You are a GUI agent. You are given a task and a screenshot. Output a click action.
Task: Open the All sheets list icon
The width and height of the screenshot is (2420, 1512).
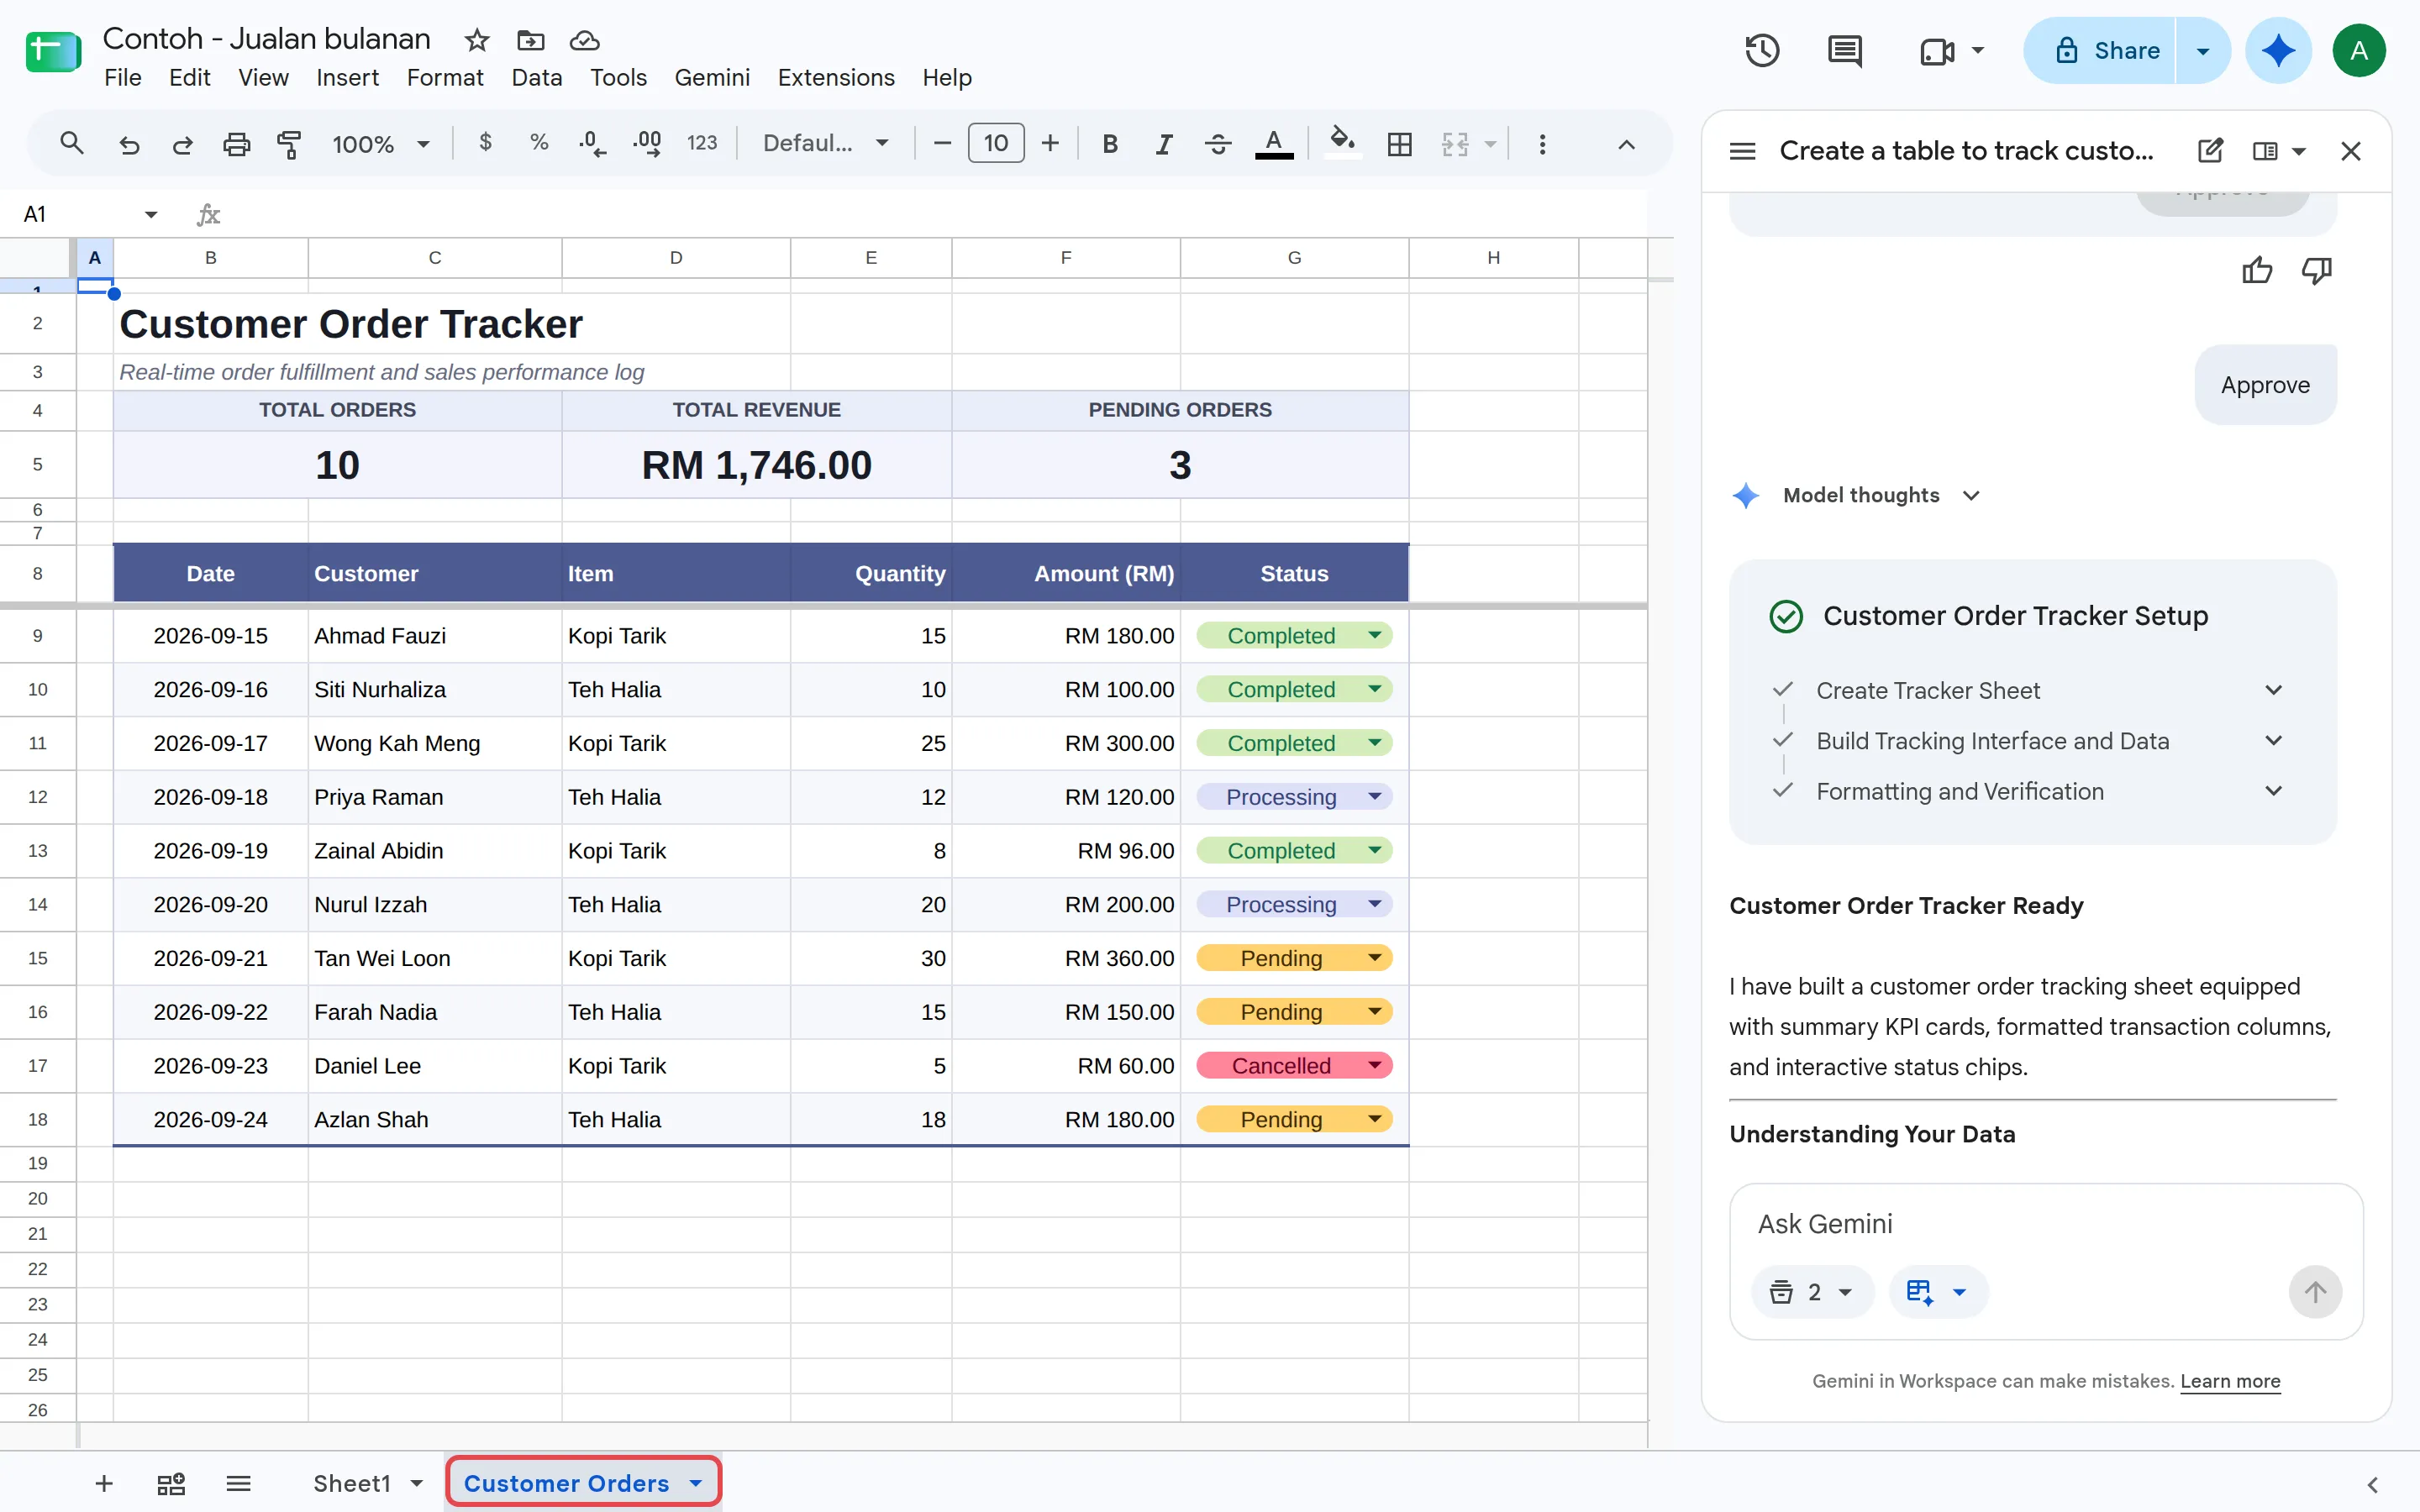[238, 1483]
